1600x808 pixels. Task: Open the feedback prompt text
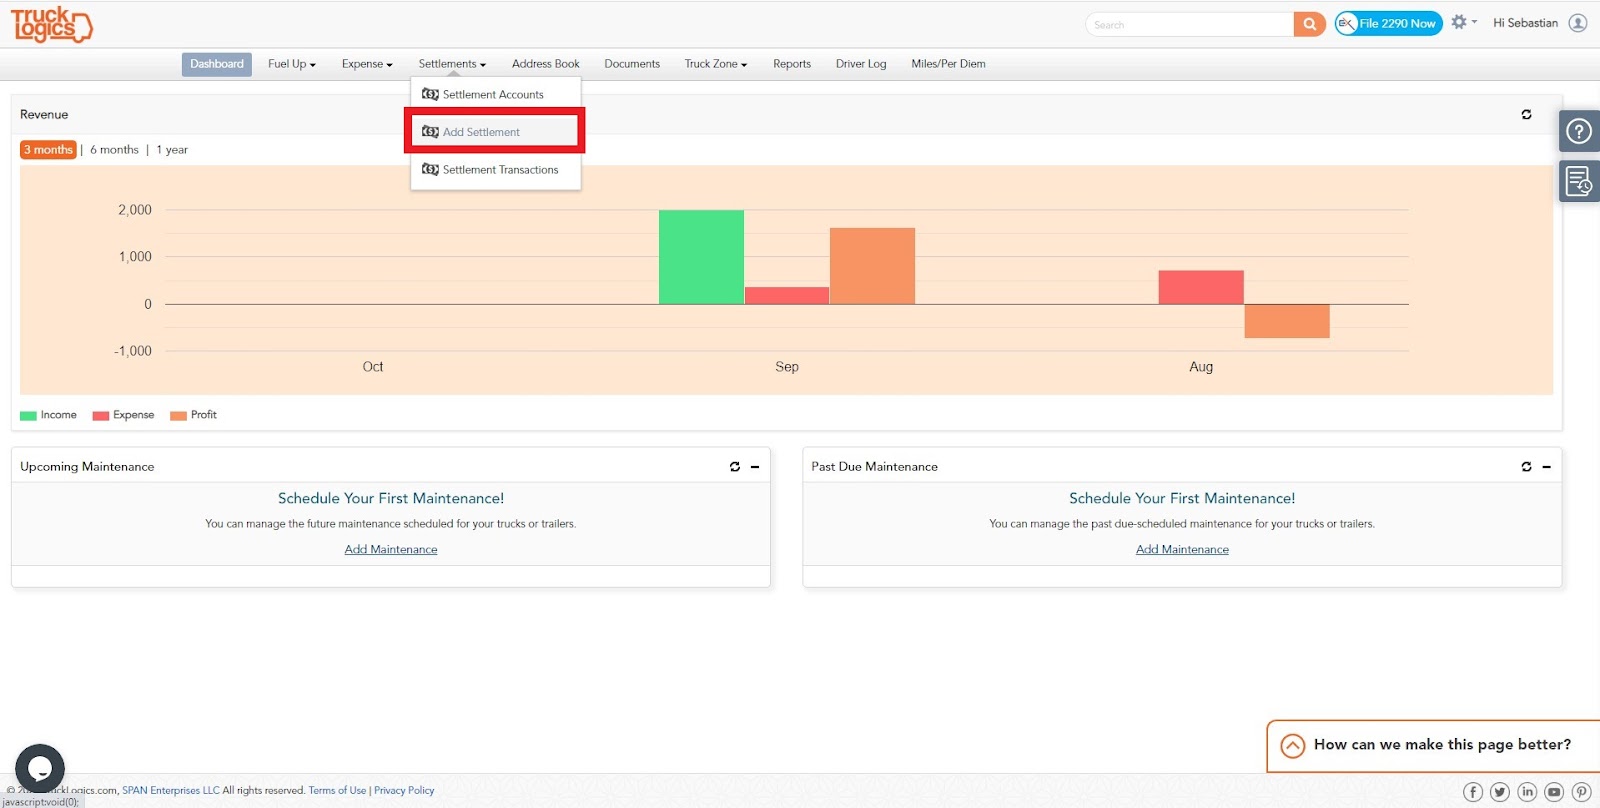click(x=1442, y=745)
